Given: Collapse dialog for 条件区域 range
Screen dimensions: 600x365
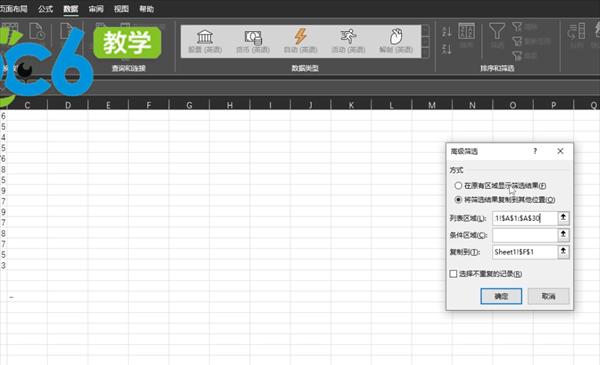Looking at the screenshot, I should point(563,235).
